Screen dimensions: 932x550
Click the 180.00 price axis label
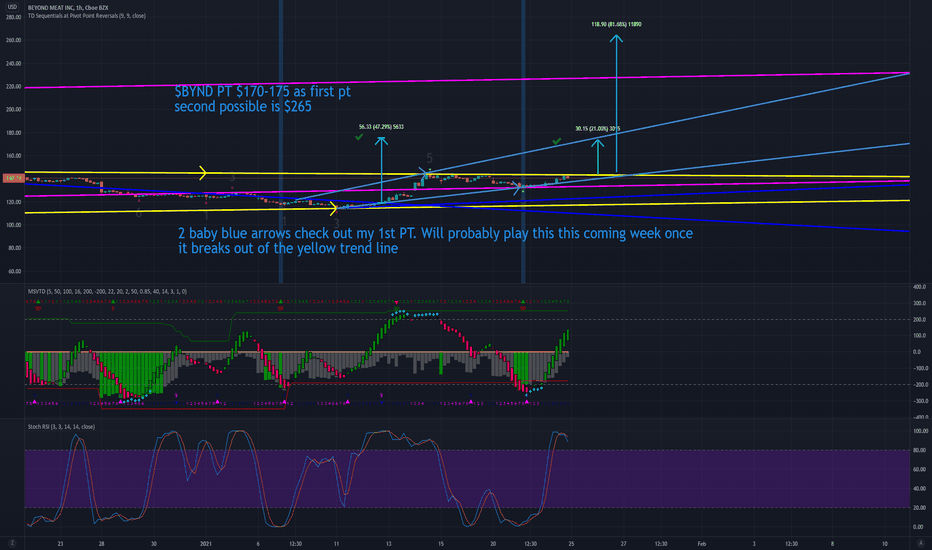[x=14, y=133]
